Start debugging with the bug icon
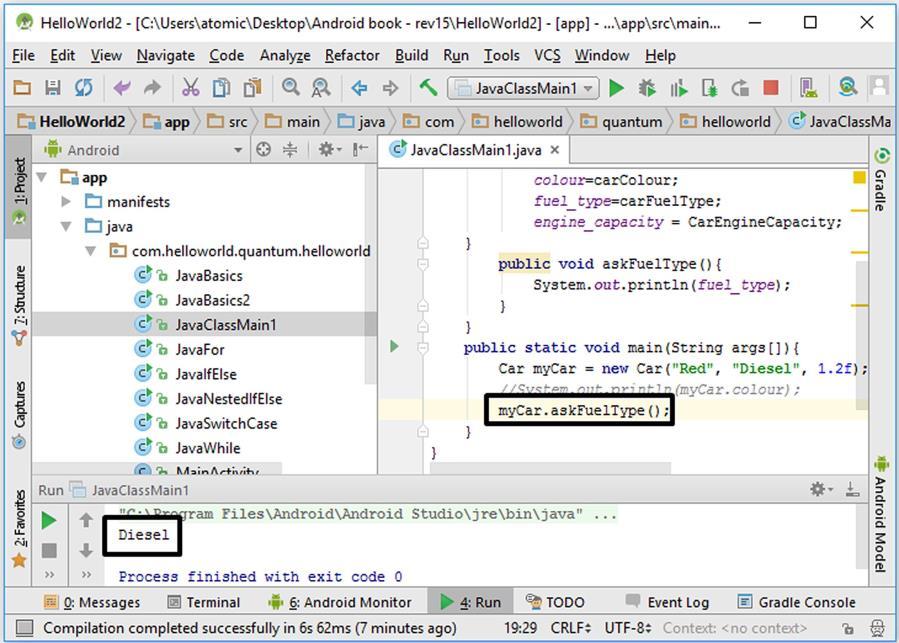899x643 pixels. click(647, 88)
